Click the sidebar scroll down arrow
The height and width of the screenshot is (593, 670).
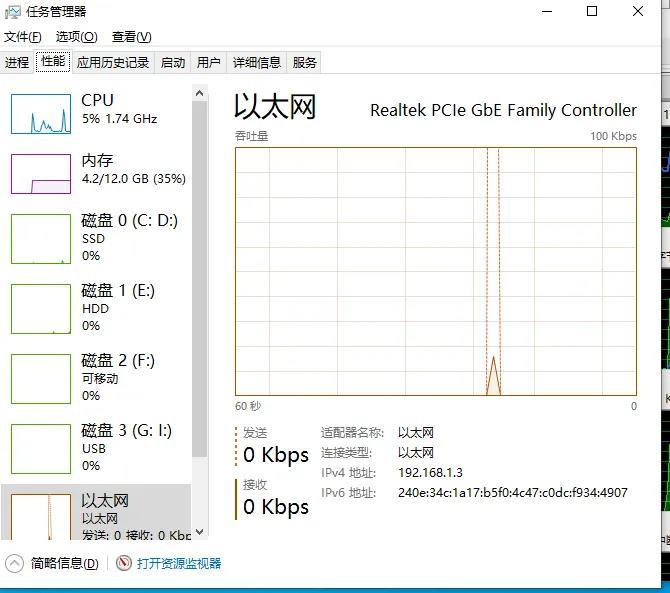pyautogui.click(x=200, y=532)
